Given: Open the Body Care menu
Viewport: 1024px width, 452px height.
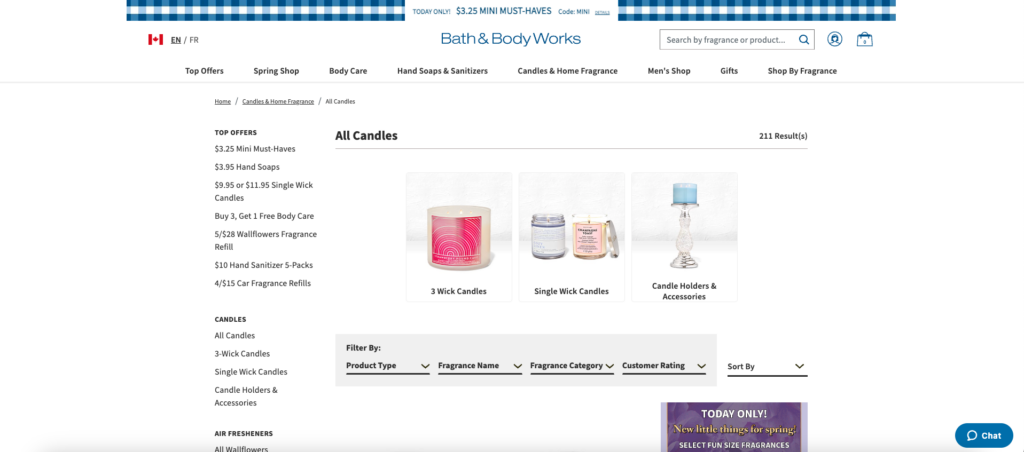Looking at the screenshot, I should [x=348, y=71].
